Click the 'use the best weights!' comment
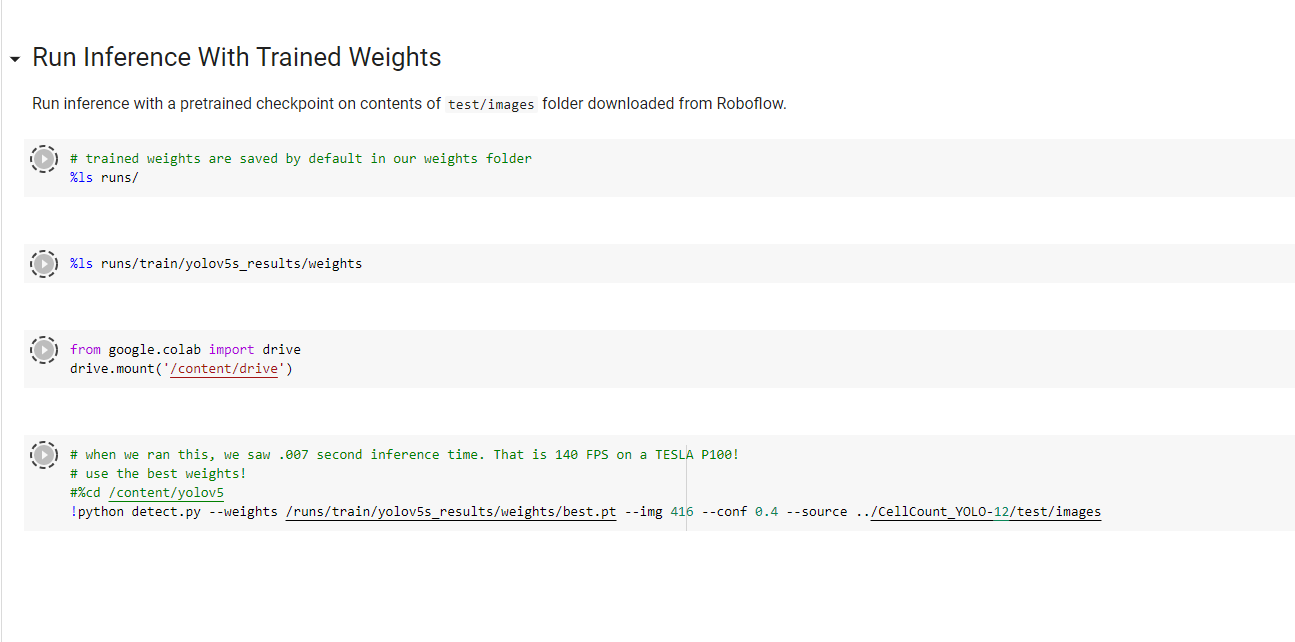Image resolution: width=1295 pixels, height=642 pixels. pos(158,474)
